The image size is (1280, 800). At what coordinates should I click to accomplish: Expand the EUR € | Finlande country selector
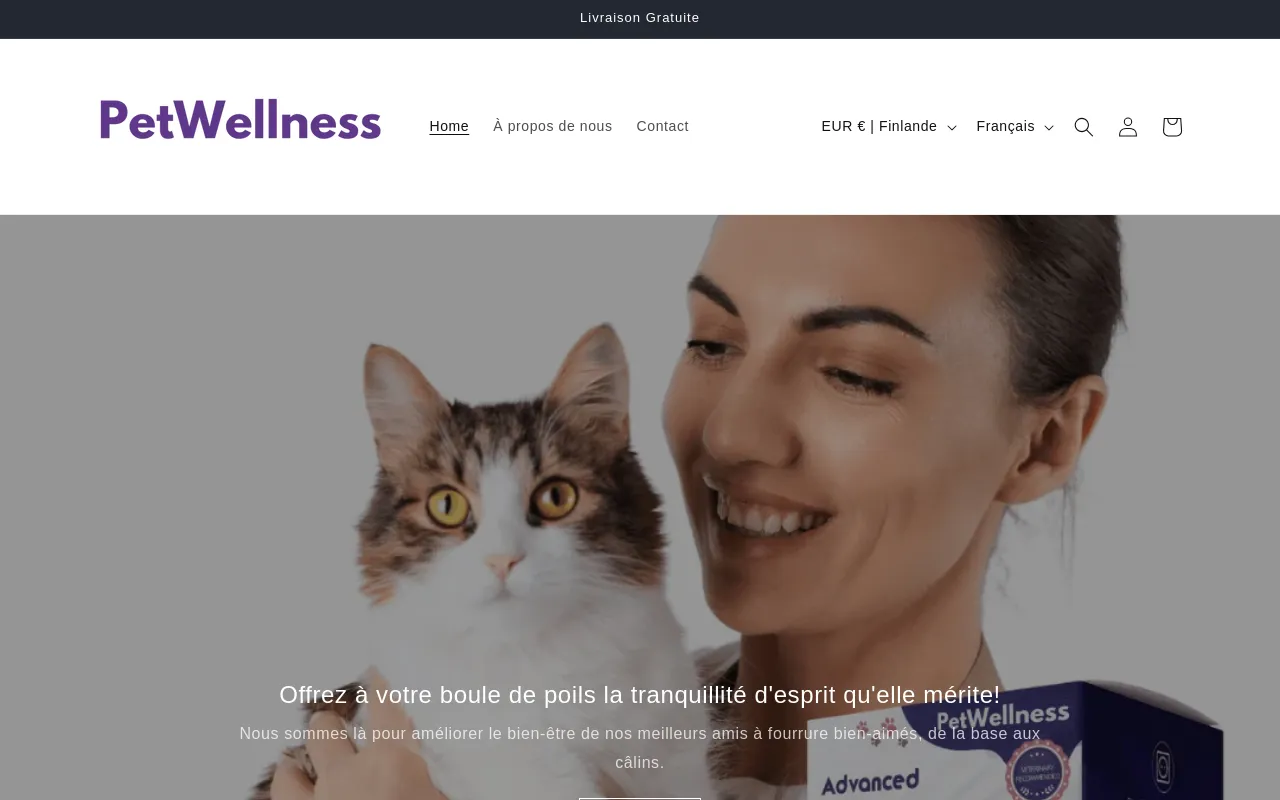click(x=889, y=127)
